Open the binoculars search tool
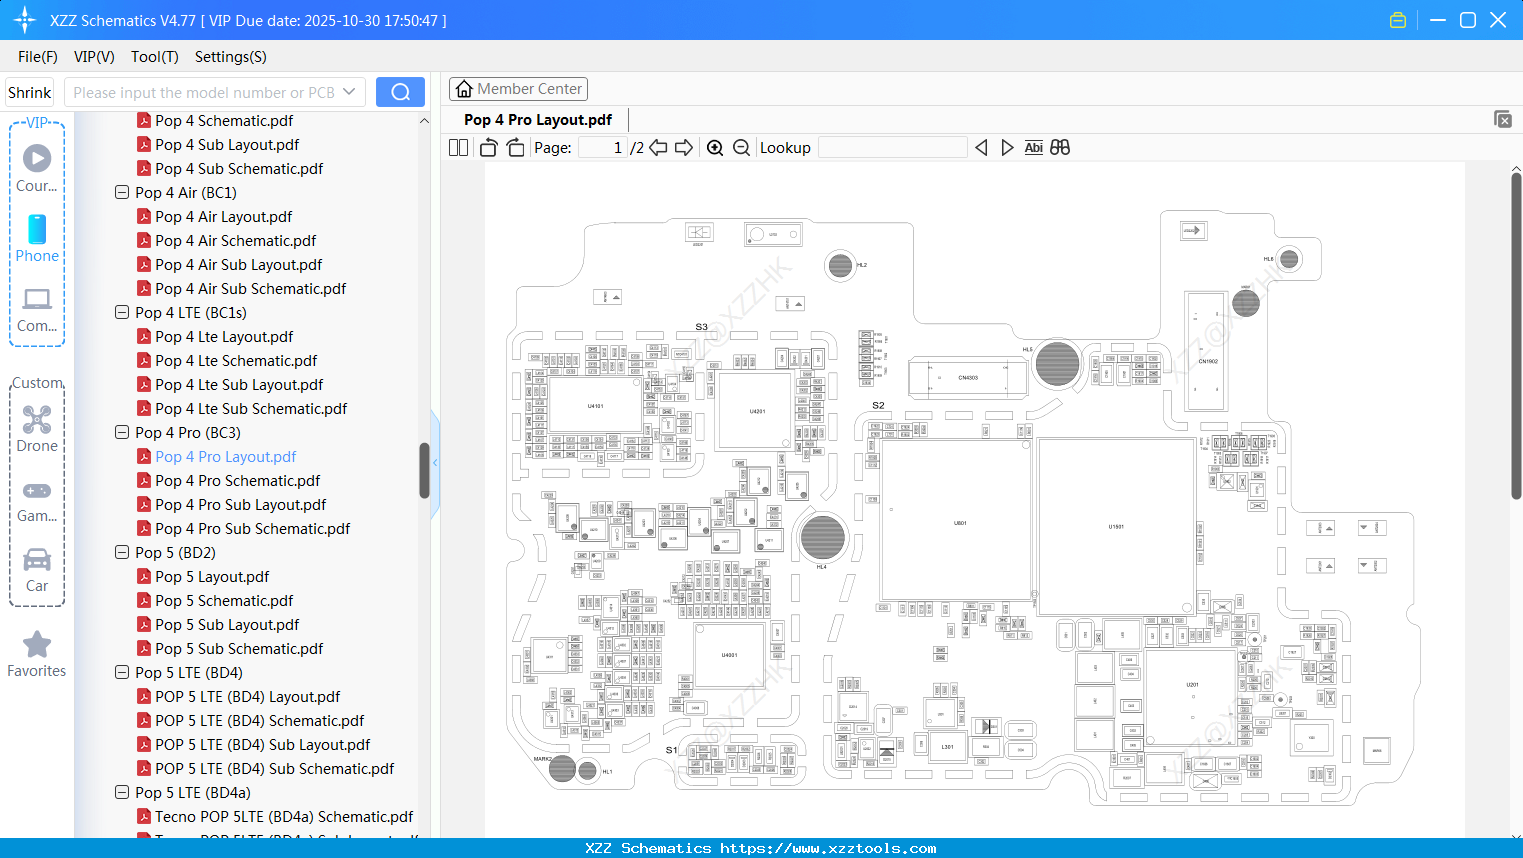This screenshot has height=858, width=1523. pos(1060,147)
